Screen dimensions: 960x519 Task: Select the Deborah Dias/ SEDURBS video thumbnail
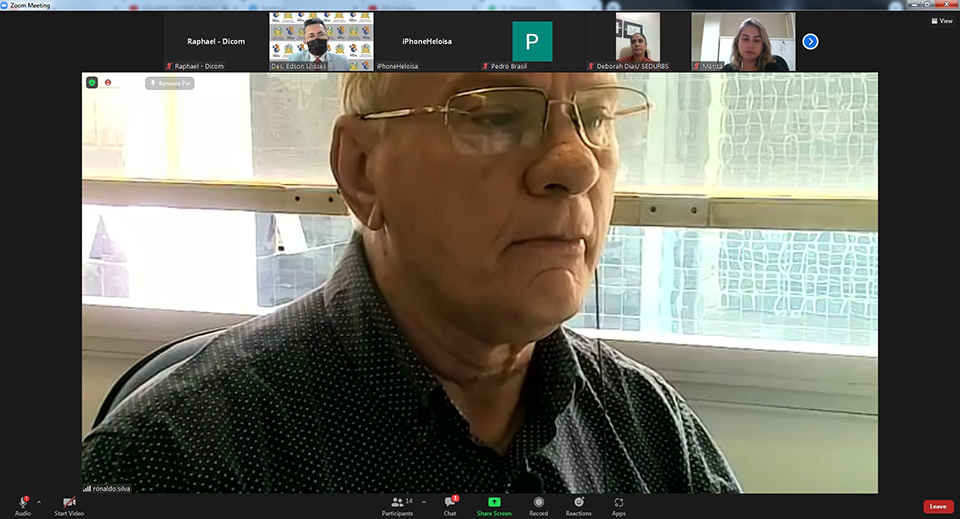click(637, 41)
